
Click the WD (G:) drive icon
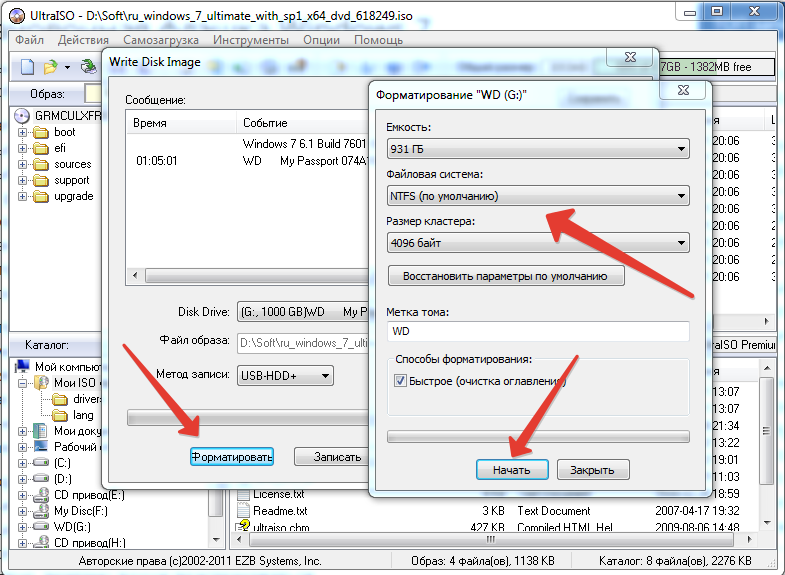coord(41,526)
